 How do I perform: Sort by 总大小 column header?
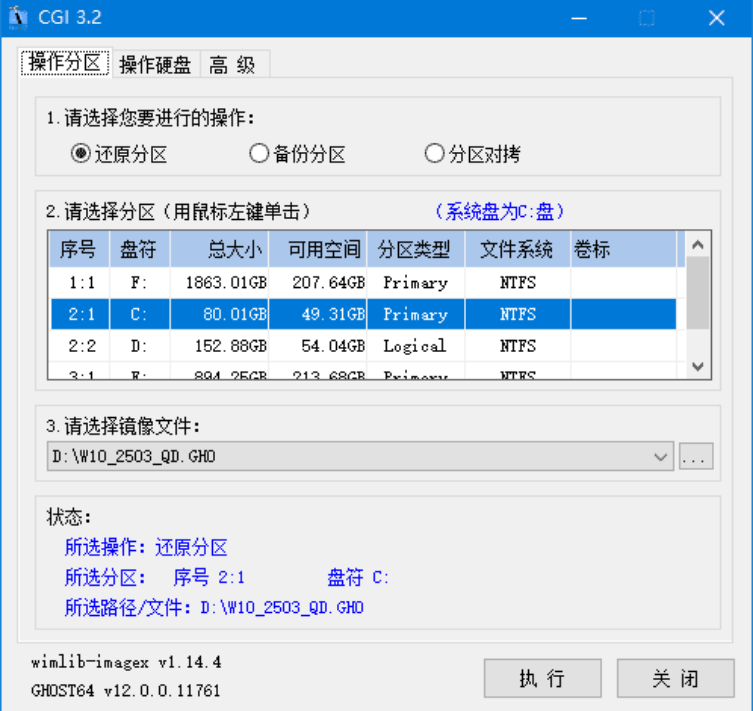tap(219, 249)
